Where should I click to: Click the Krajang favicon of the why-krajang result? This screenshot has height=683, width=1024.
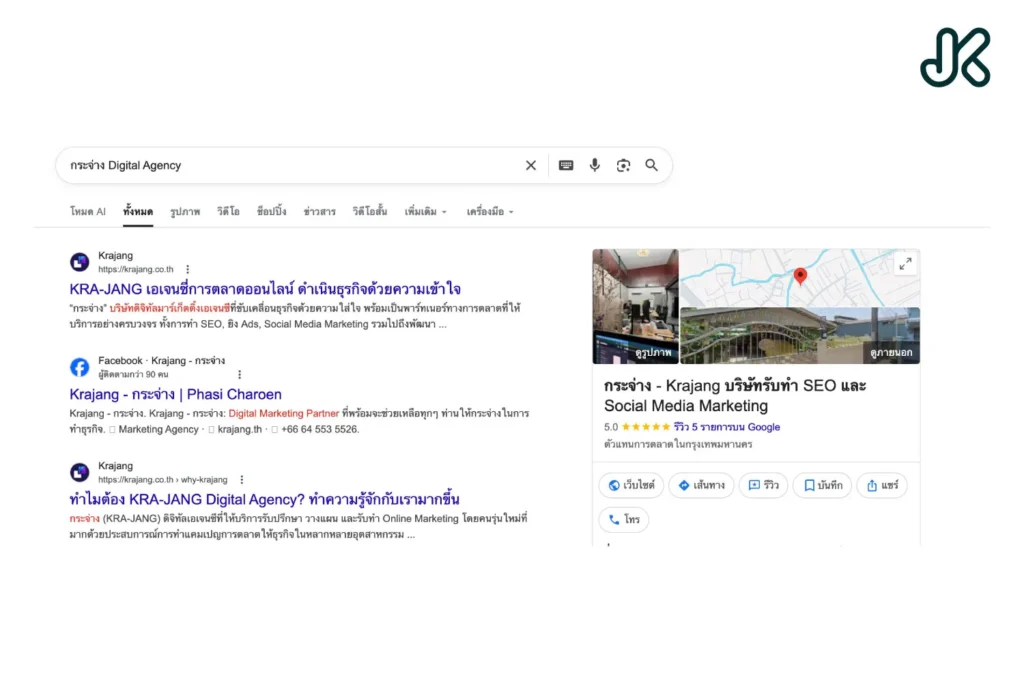point(80,472)
